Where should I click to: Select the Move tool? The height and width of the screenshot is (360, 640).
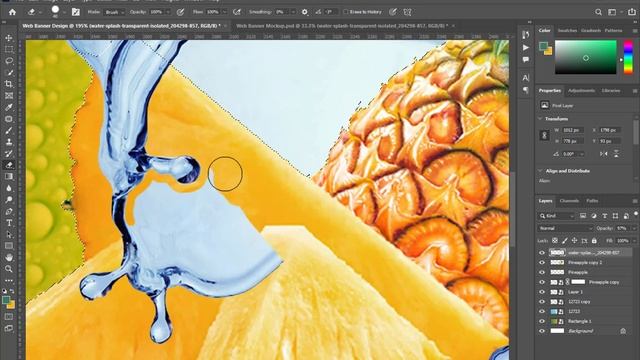click(9, 38)
